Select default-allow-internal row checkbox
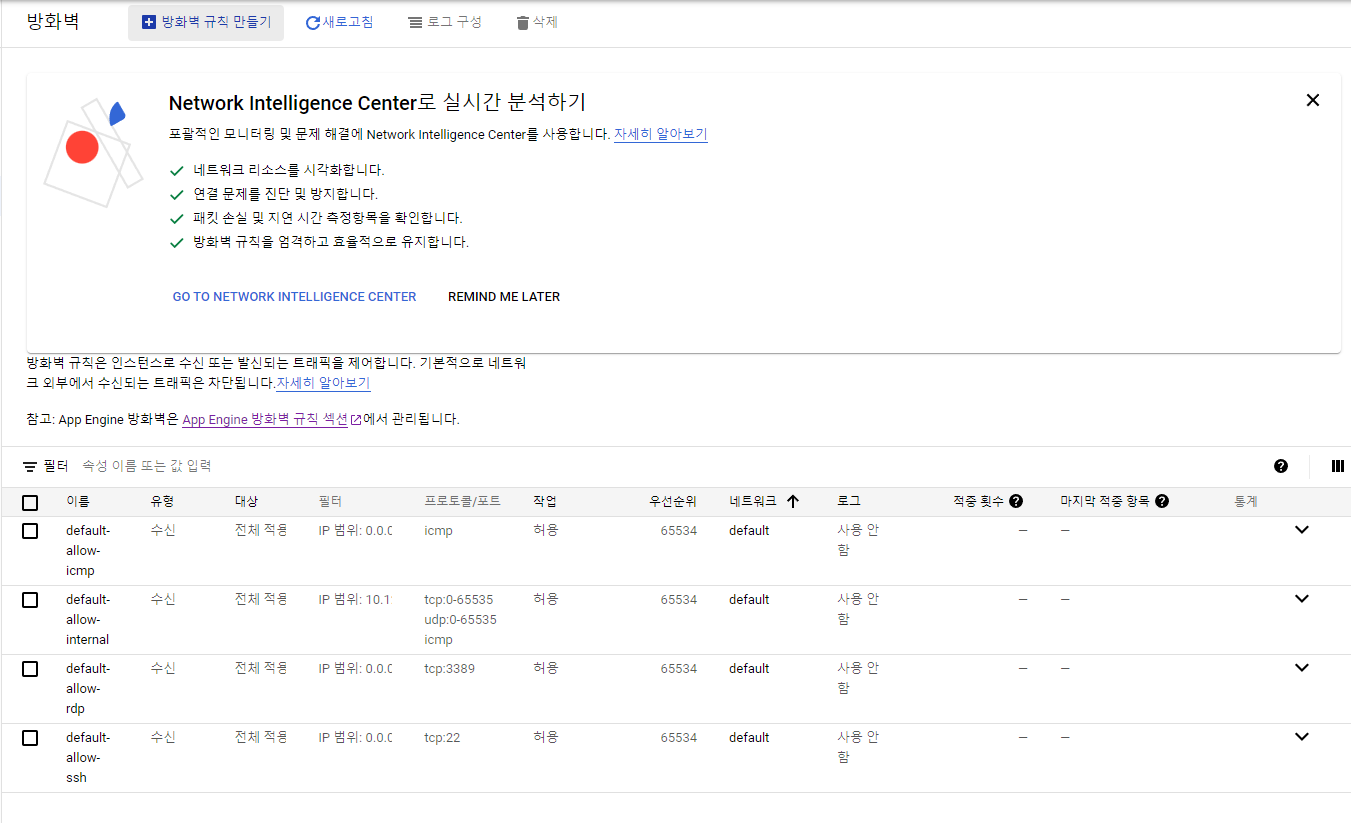The width and height of the screenshot is (1351, 823). coord(30,600)
